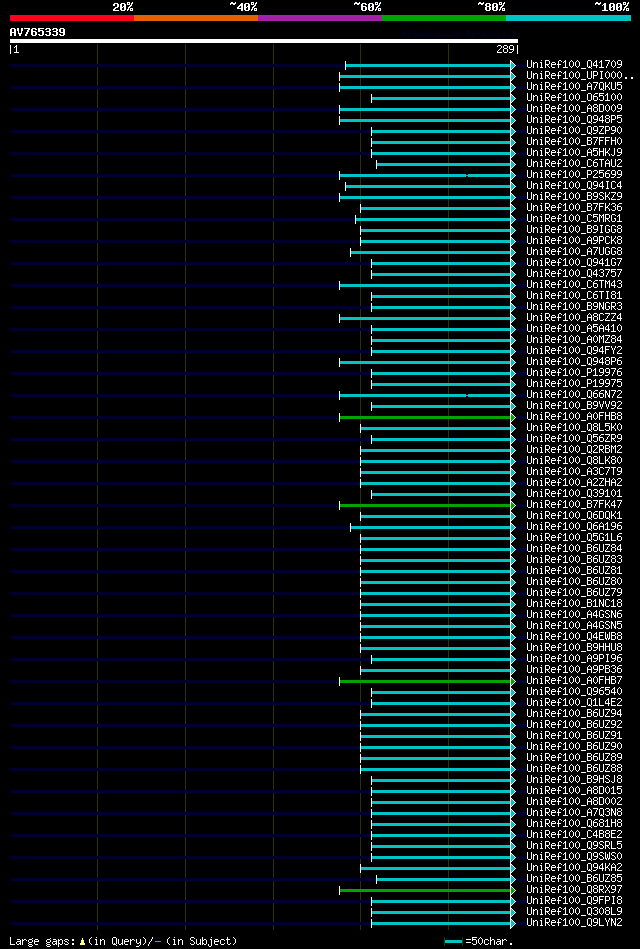Select the UniRef100_Q66N72 label
Image resolution: width=640 pixels, height=949 pixels.
tap(574, 395)
